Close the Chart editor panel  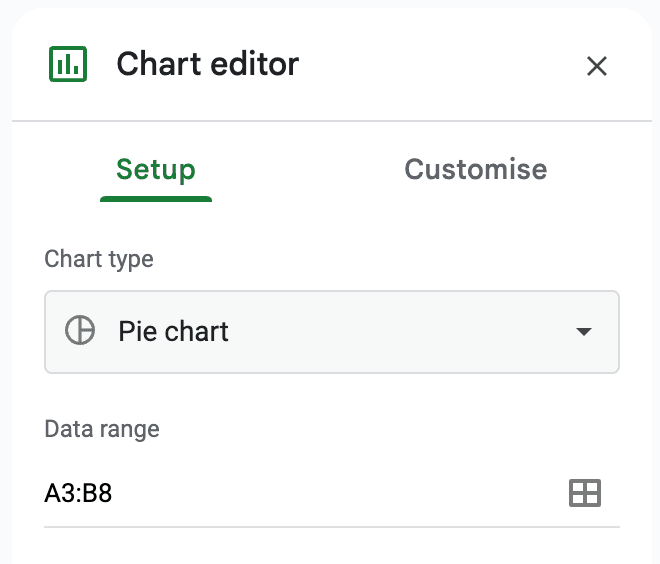coord(596,66)
